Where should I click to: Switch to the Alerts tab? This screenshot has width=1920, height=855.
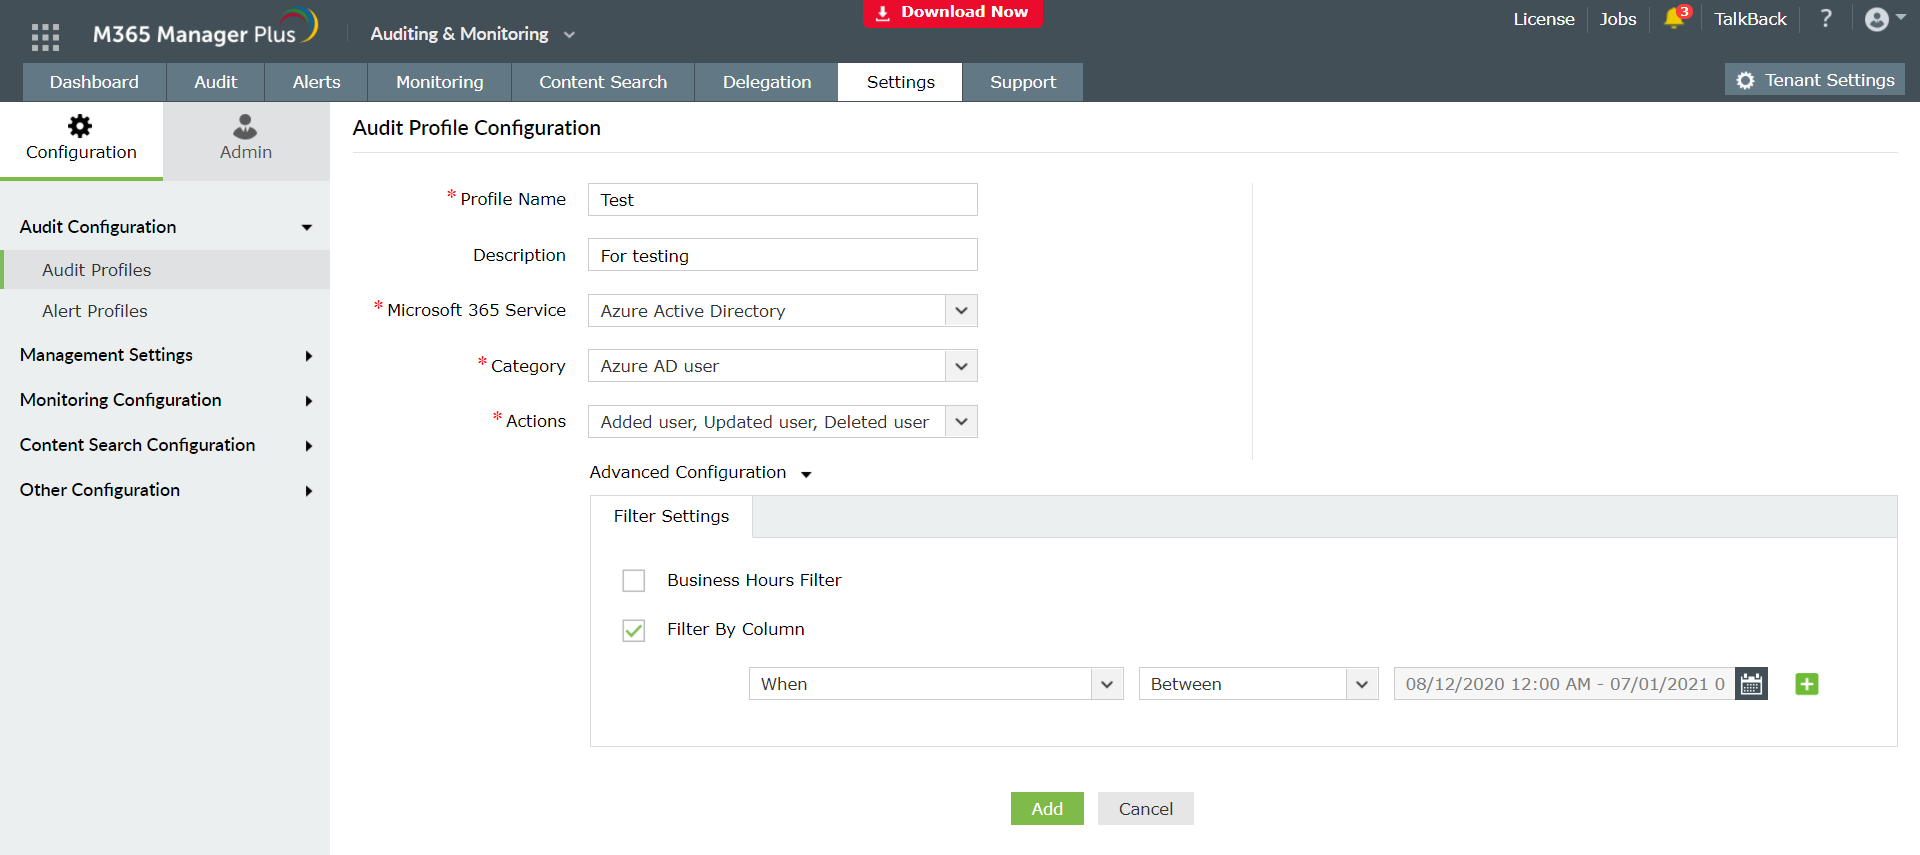click(x=316, y=82)
